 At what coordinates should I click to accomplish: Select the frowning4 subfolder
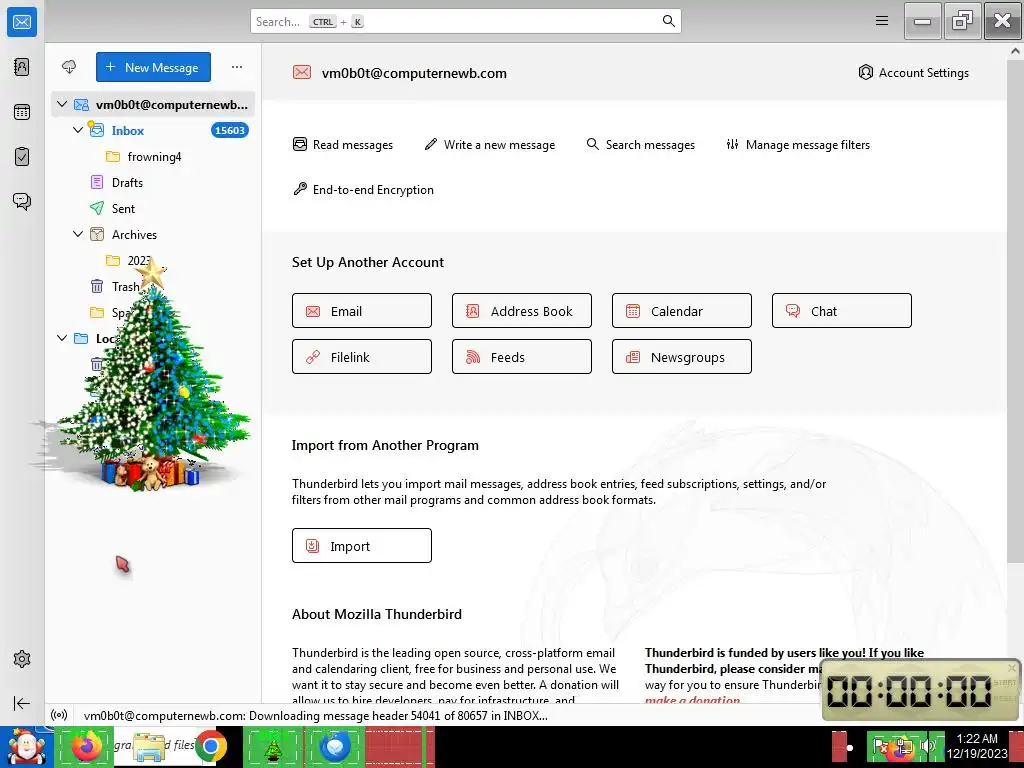tap(153, 156)
